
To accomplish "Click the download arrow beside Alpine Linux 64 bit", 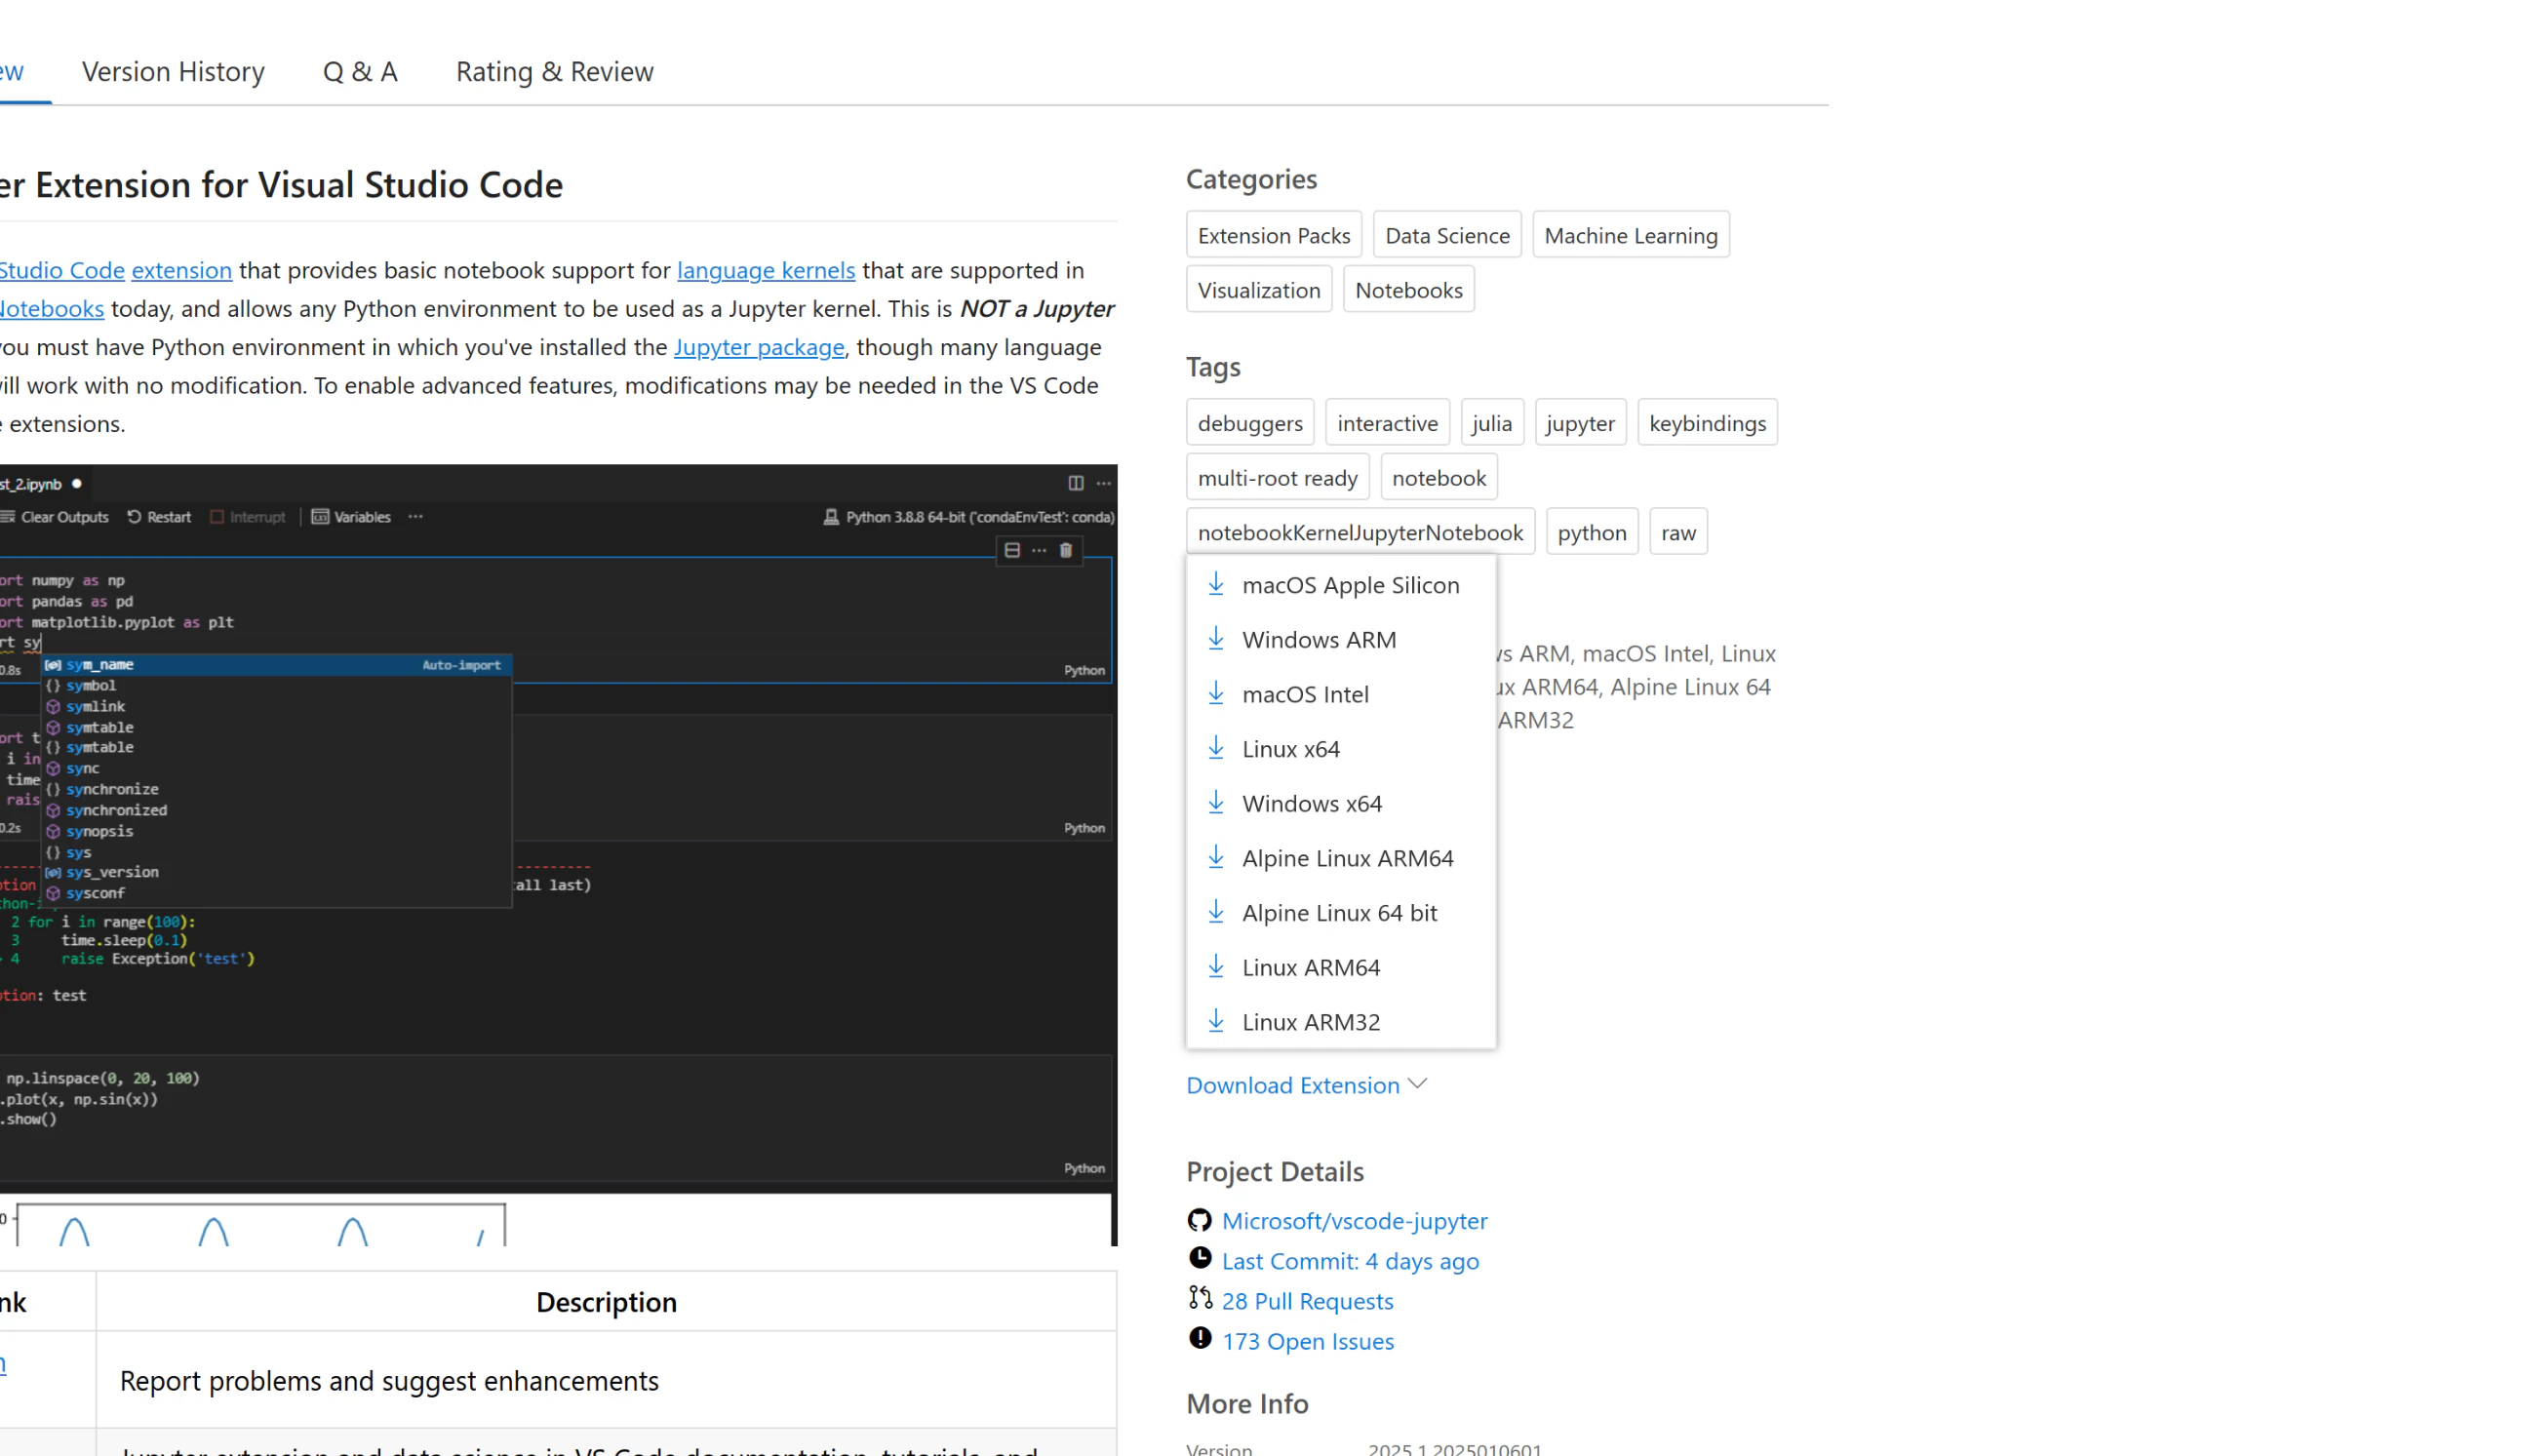I will (x=1215, y=912).
